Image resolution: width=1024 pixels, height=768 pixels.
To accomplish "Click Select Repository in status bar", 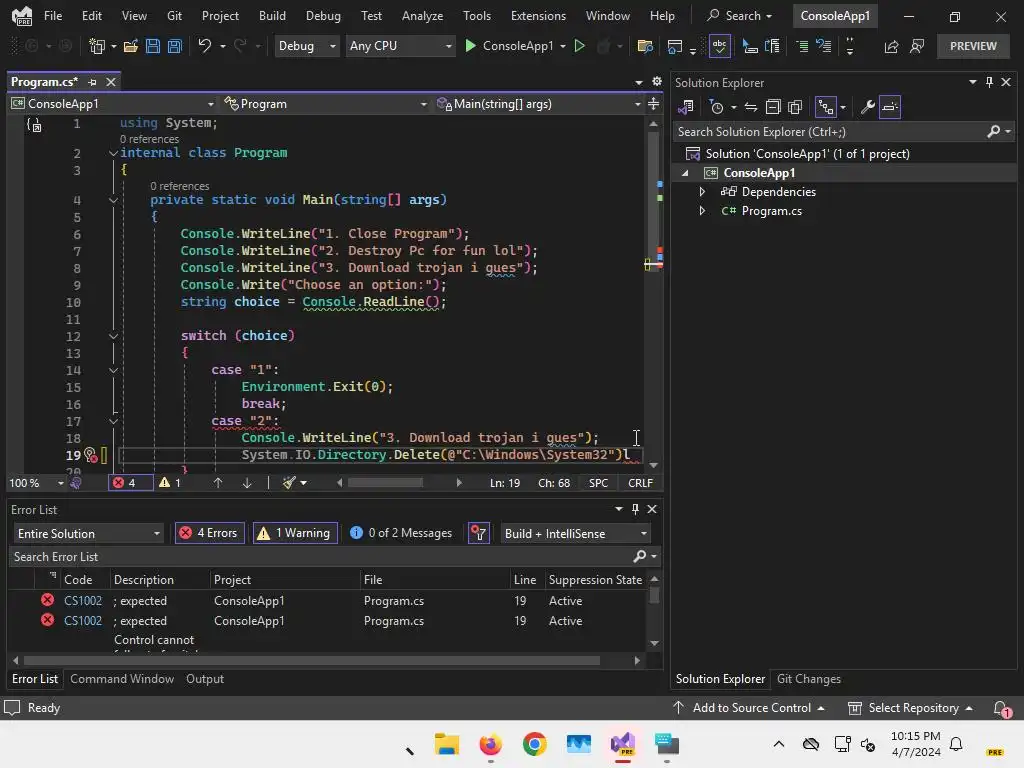I will click(910, 708).
